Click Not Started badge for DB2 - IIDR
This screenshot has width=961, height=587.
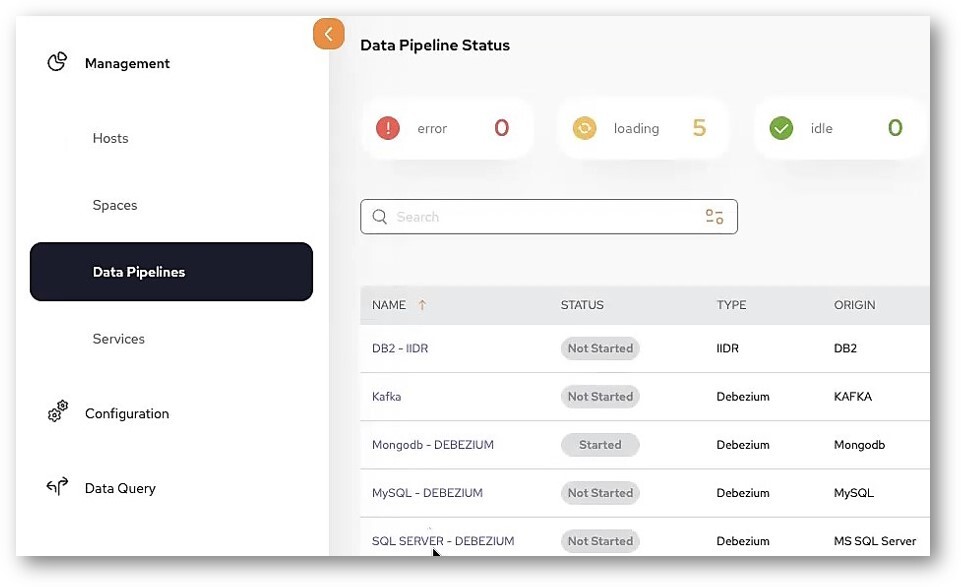[x=600, y=348]
